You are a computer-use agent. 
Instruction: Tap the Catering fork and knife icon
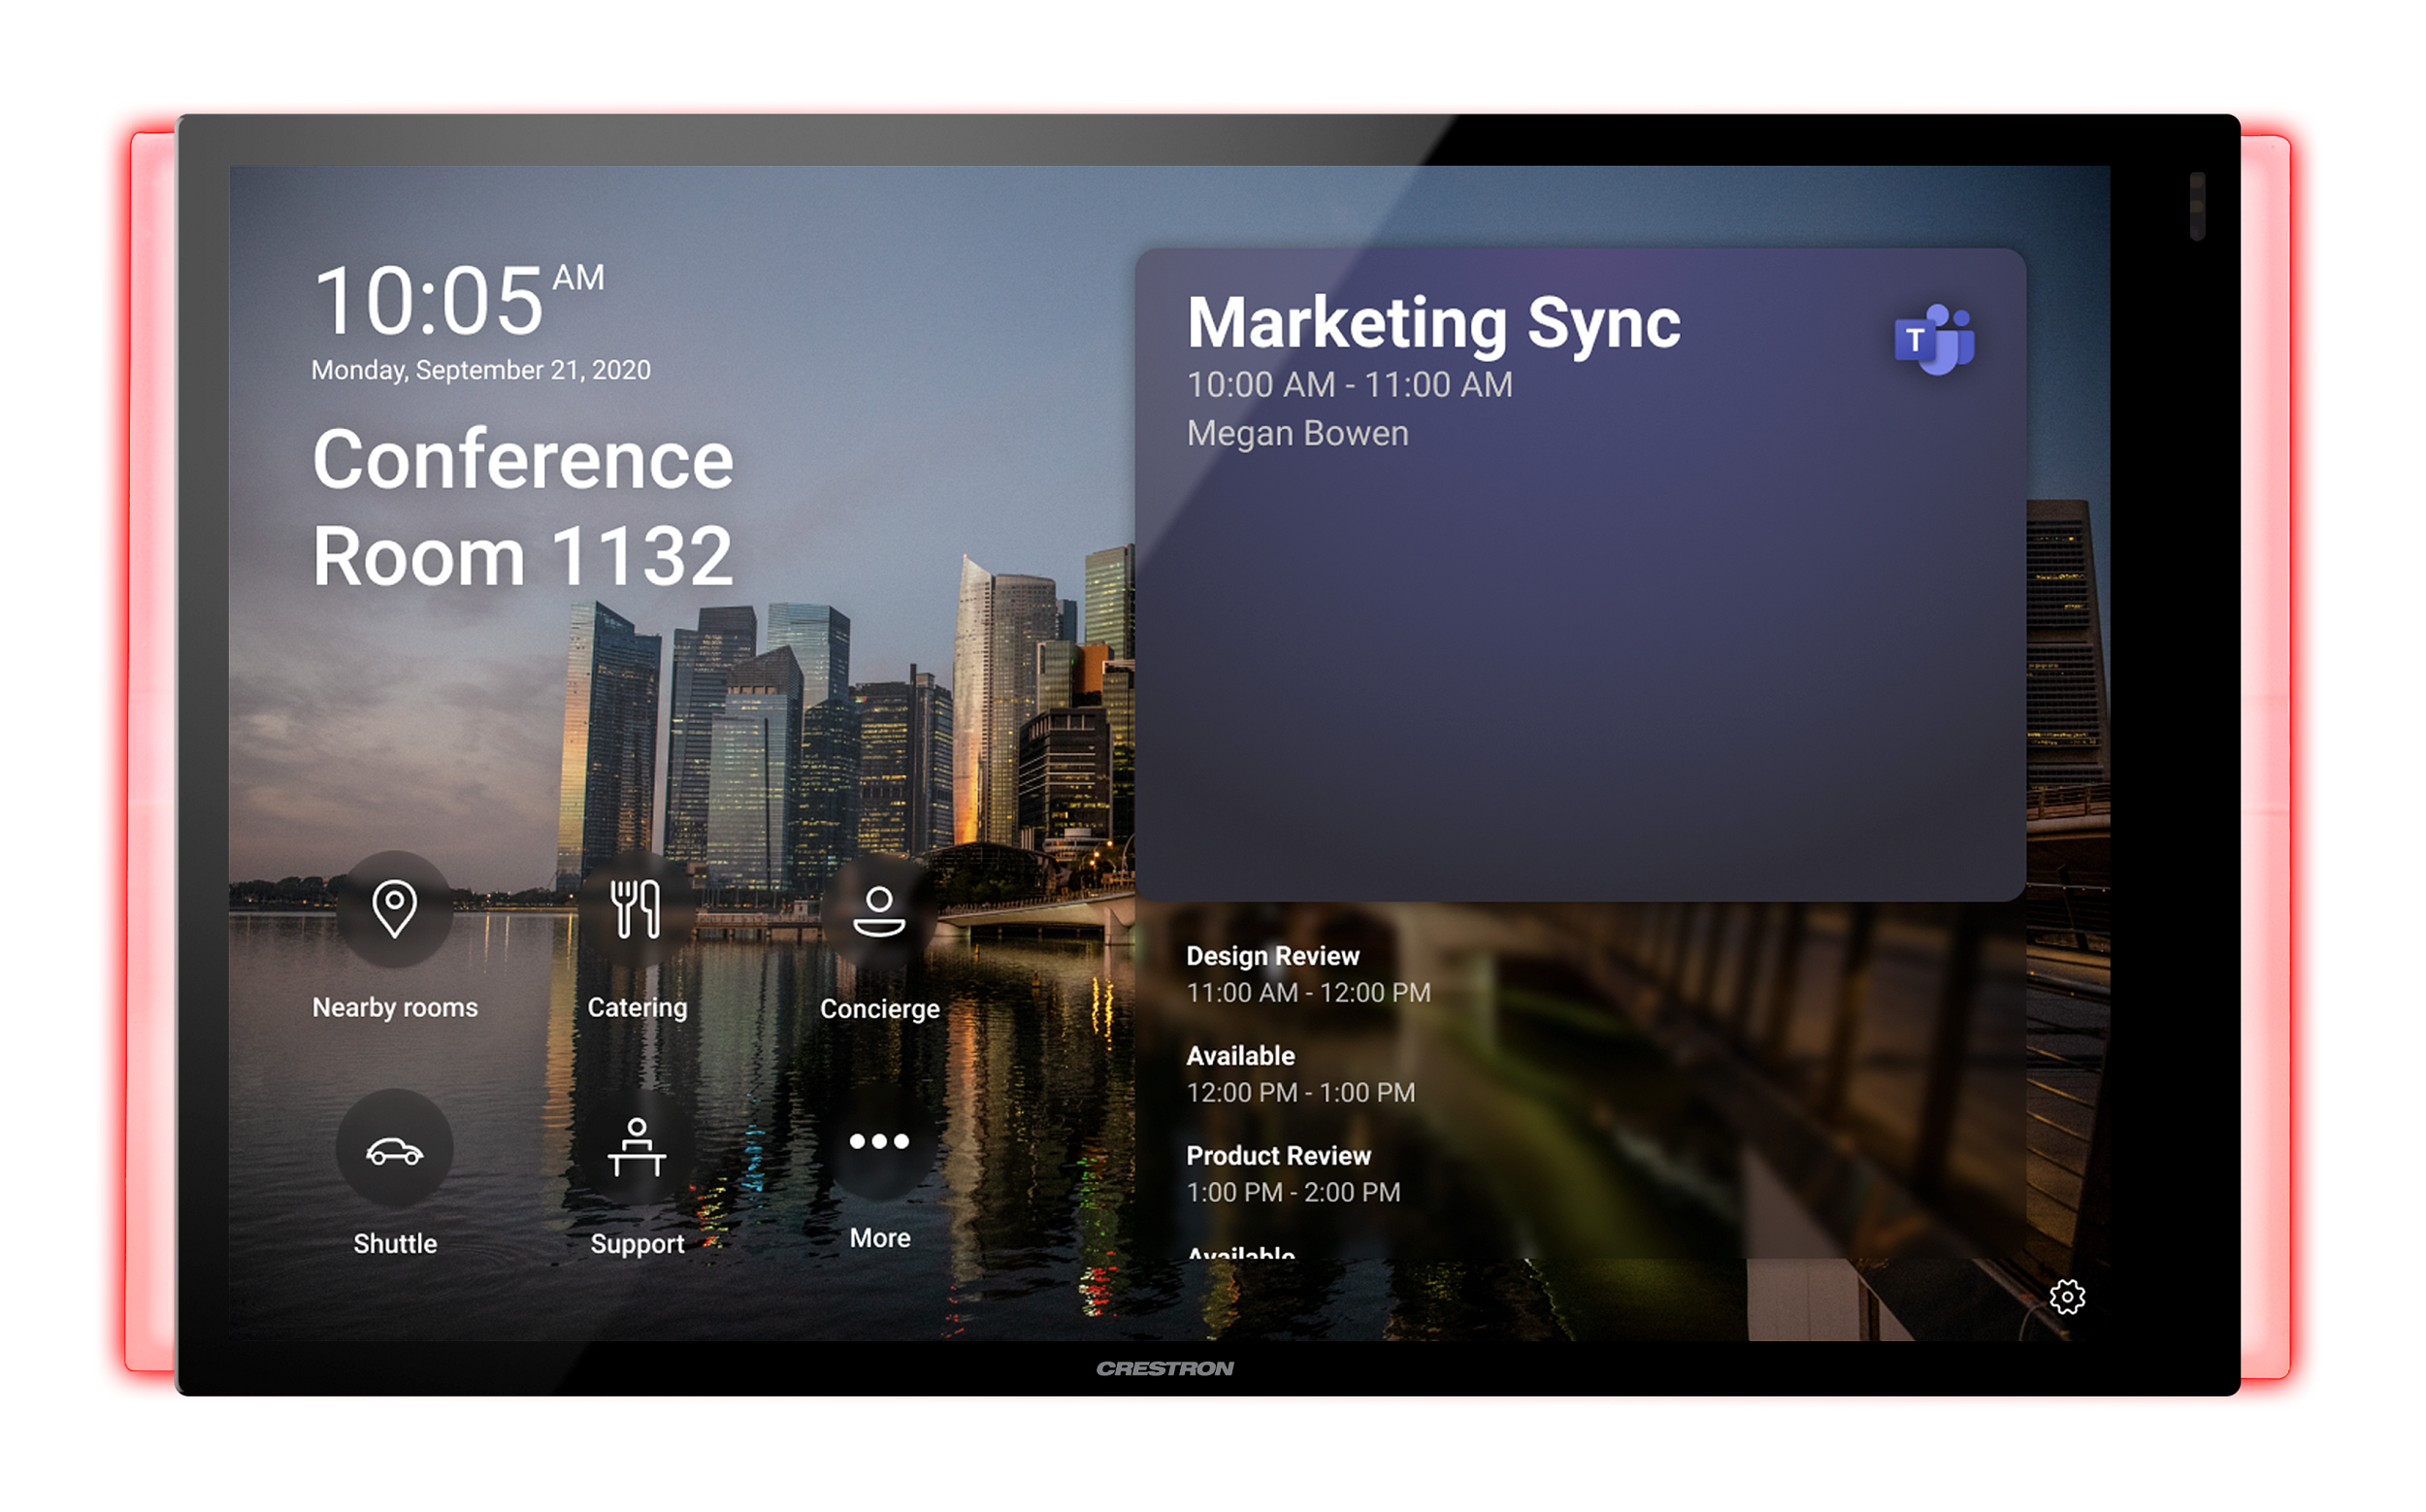pos(636,908)
